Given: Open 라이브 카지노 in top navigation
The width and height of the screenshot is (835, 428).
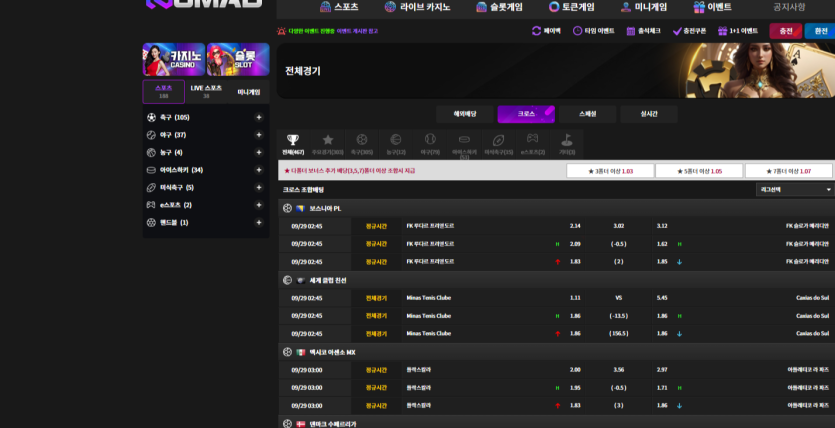Looking at the screenshot, I should pos(417,7).
